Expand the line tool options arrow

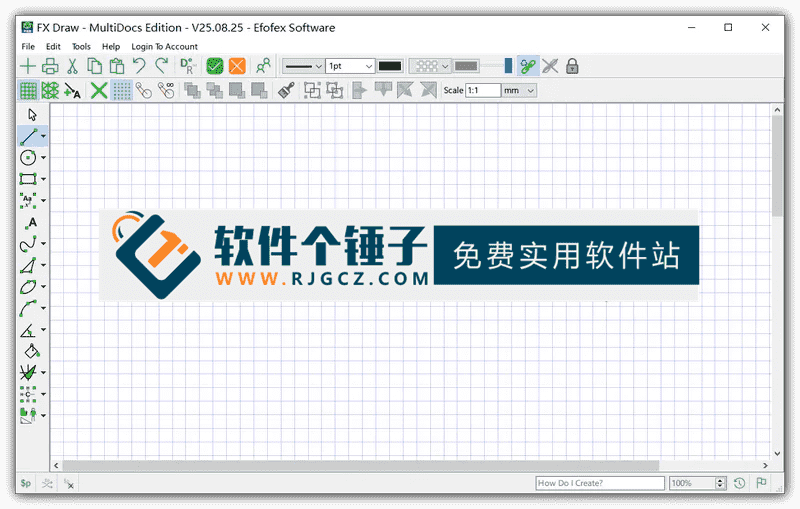point(43,136)
